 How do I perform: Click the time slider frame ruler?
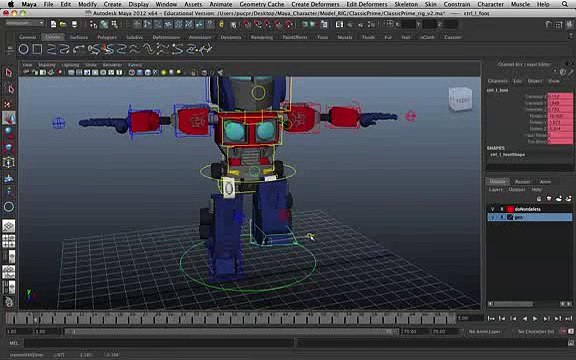(231, 318)
